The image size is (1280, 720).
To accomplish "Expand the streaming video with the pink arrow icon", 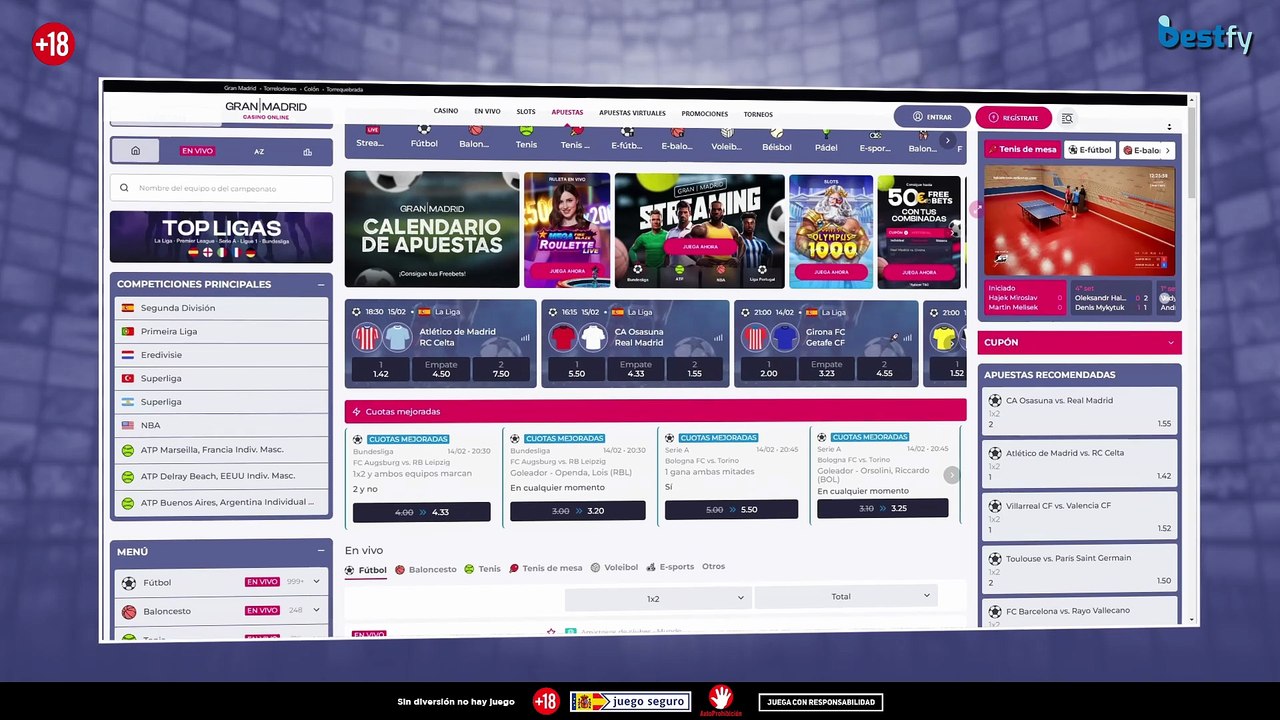I will click(x=976, y=210).
